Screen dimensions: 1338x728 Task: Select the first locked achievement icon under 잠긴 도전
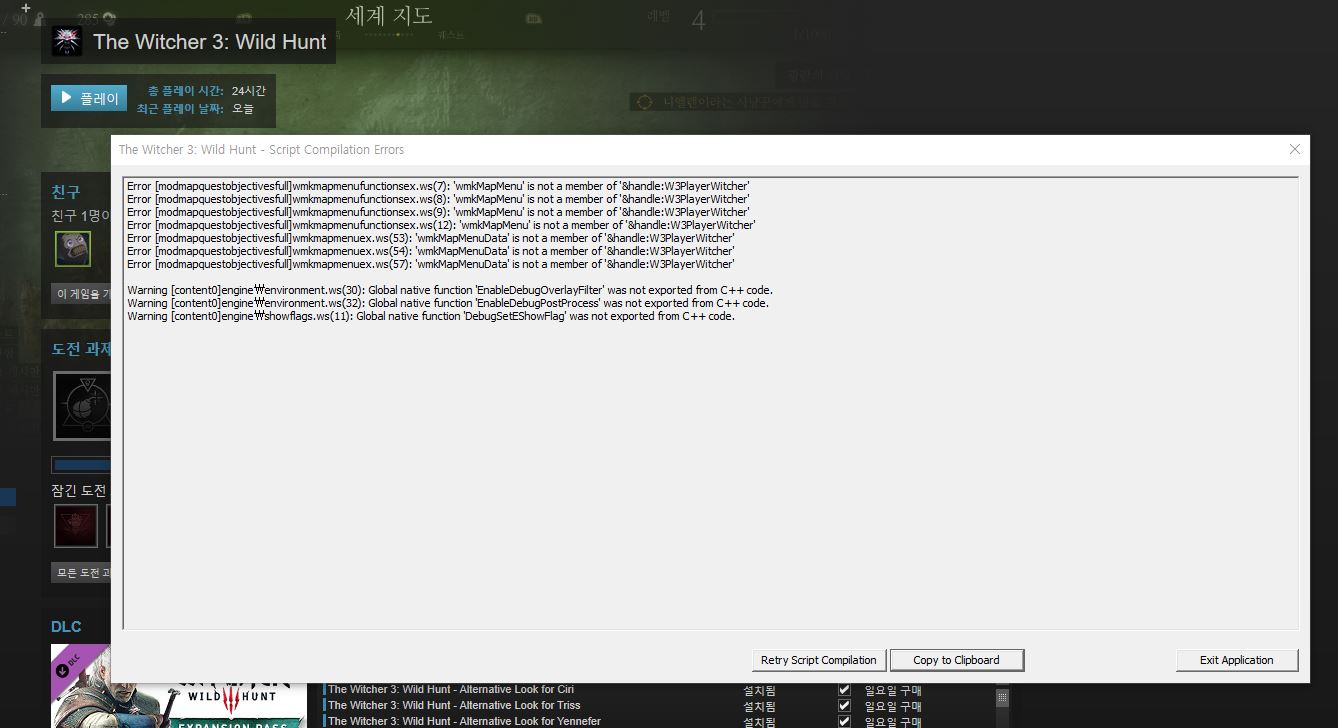coord(76,526)
